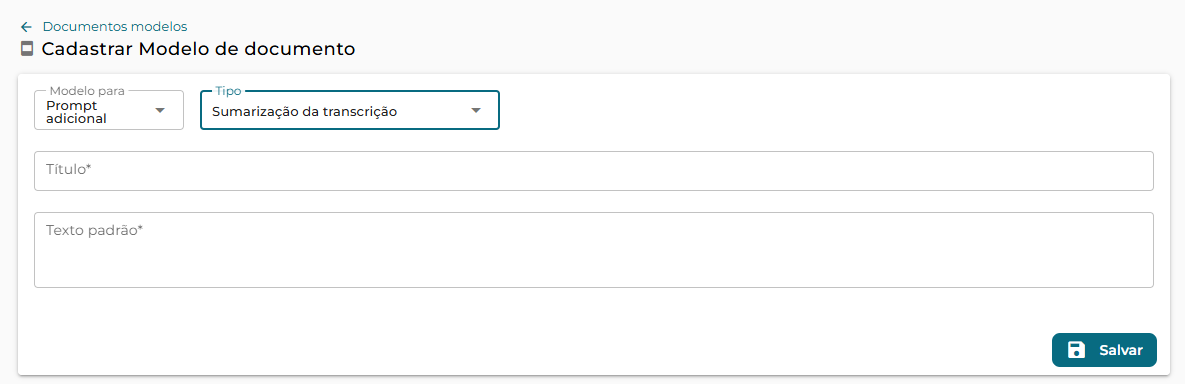Click the Modelo para field label
Viewport: 1185px width, 384px height.
(87, 91)
